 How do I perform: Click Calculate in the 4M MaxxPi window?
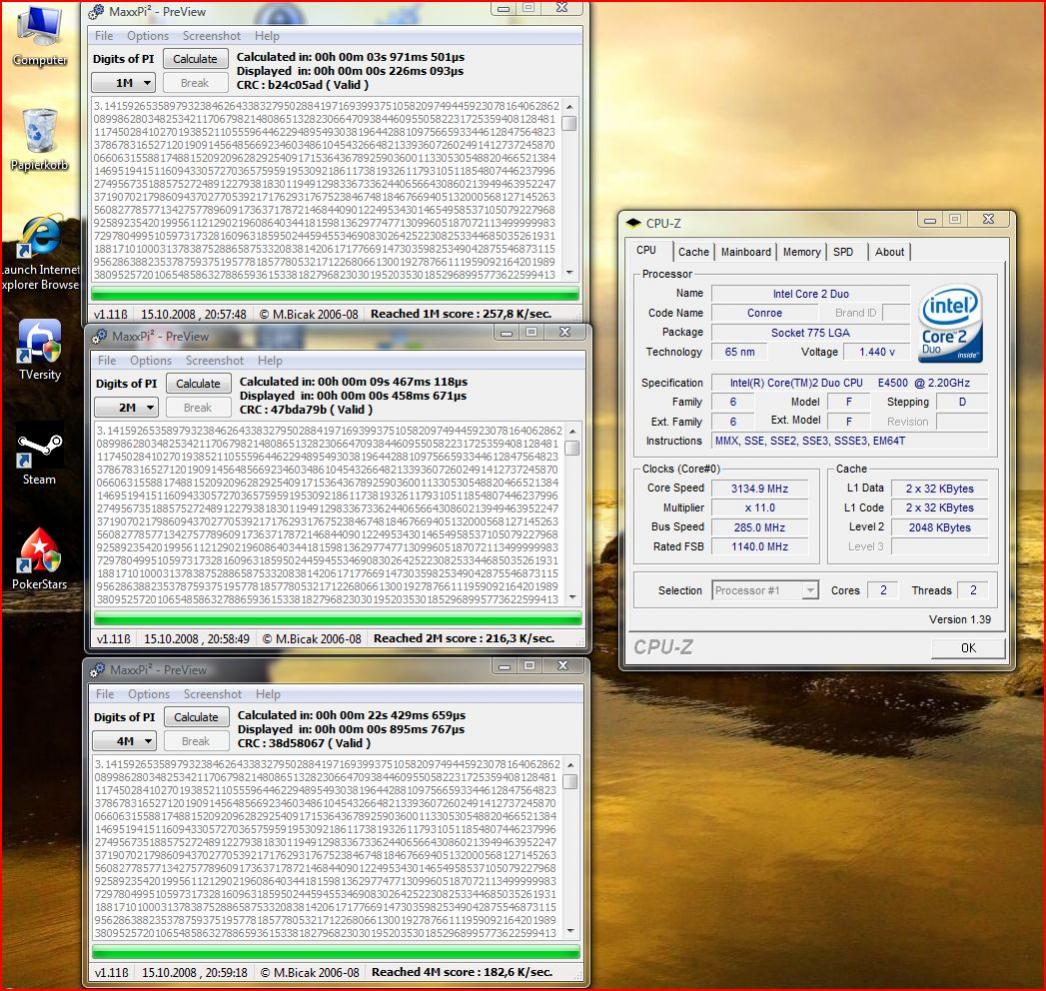(196, 717)
